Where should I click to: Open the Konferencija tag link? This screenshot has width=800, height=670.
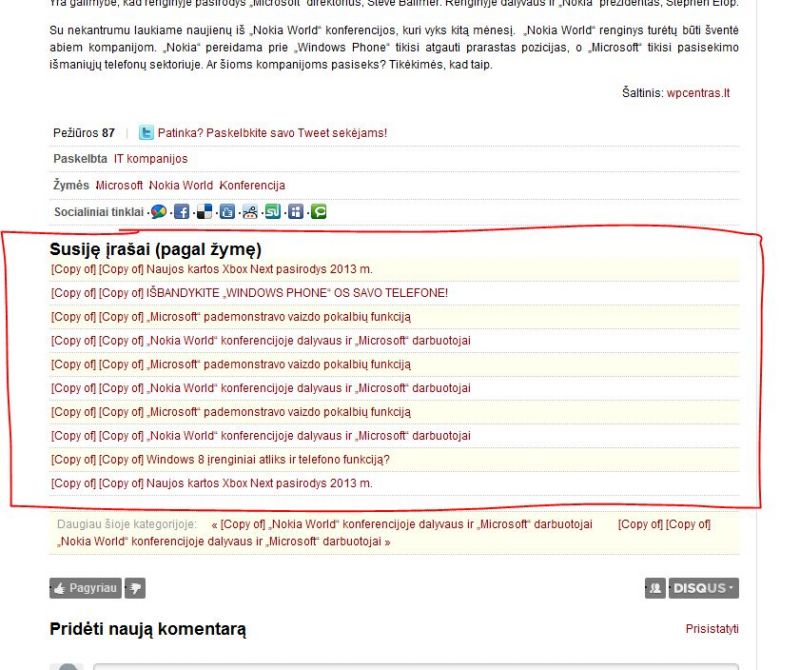(x=252, y=185)
